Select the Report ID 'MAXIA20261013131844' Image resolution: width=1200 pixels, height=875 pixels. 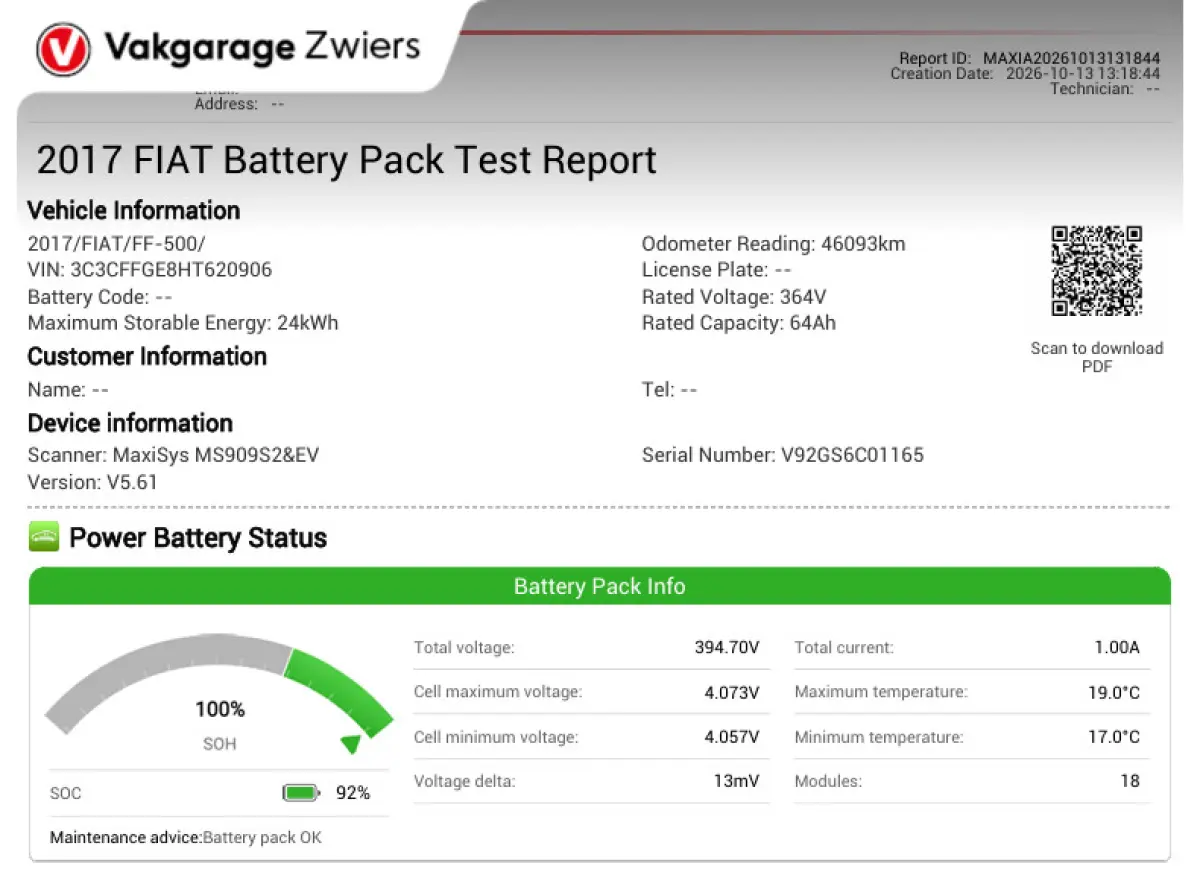(1071, 59)
